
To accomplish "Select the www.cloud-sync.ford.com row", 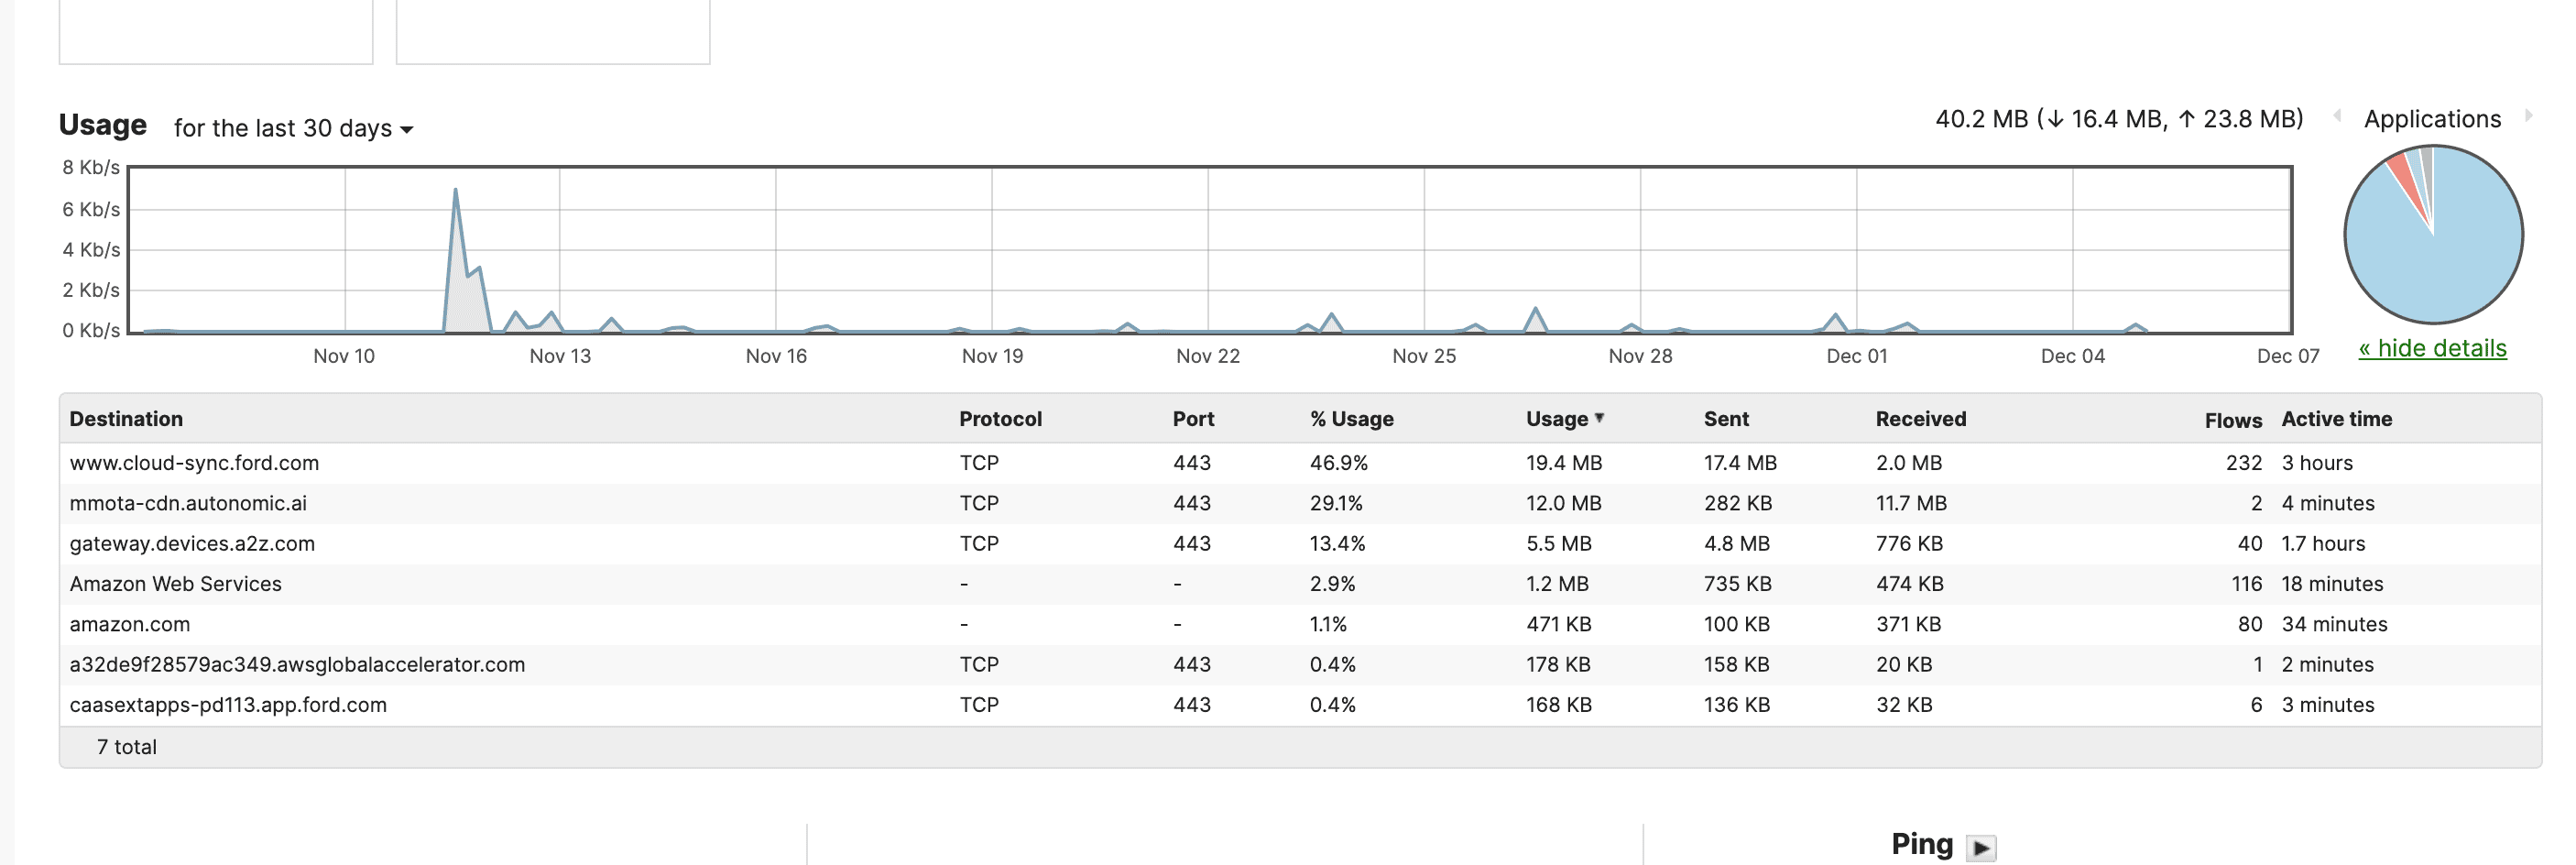I will click(194, 463).
